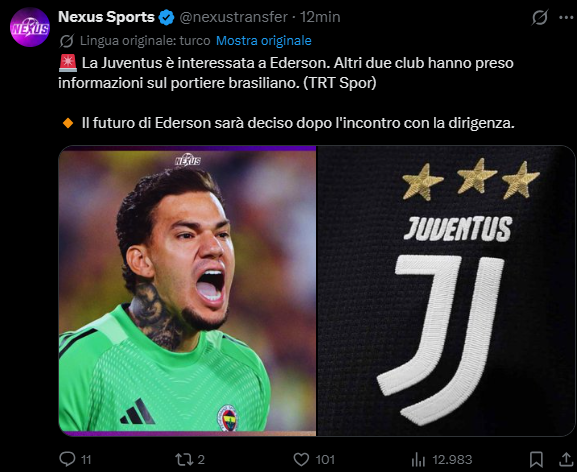Open view analytics bar chart icon
The image size is (577, 472).
tap(418, 459)
